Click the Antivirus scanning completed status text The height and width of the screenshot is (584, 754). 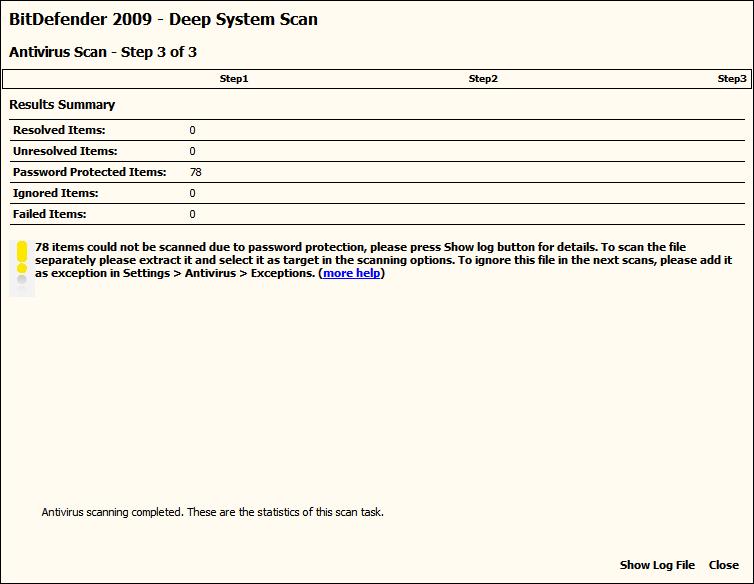tap(213, 512)
